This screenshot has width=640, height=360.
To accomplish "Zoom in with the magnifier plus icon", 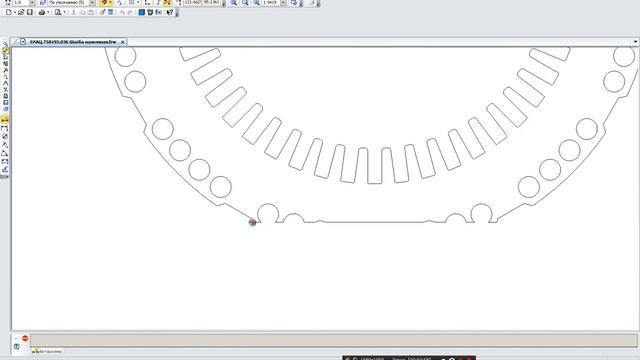I will click(x=233, y=2).
